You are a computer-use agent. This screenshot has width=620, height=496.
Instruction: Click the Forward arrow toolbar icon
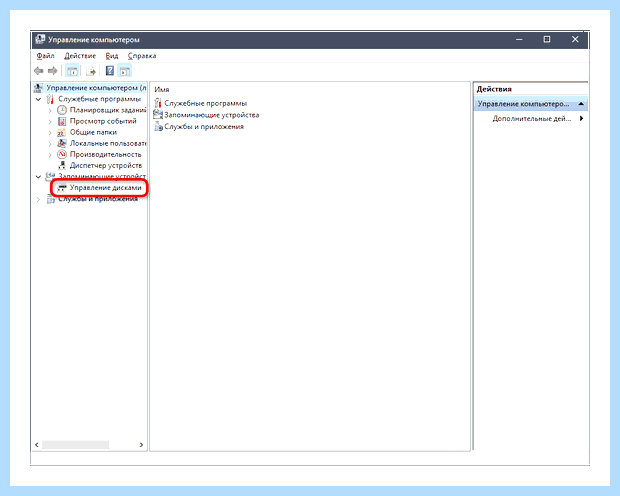click(52, 71)
